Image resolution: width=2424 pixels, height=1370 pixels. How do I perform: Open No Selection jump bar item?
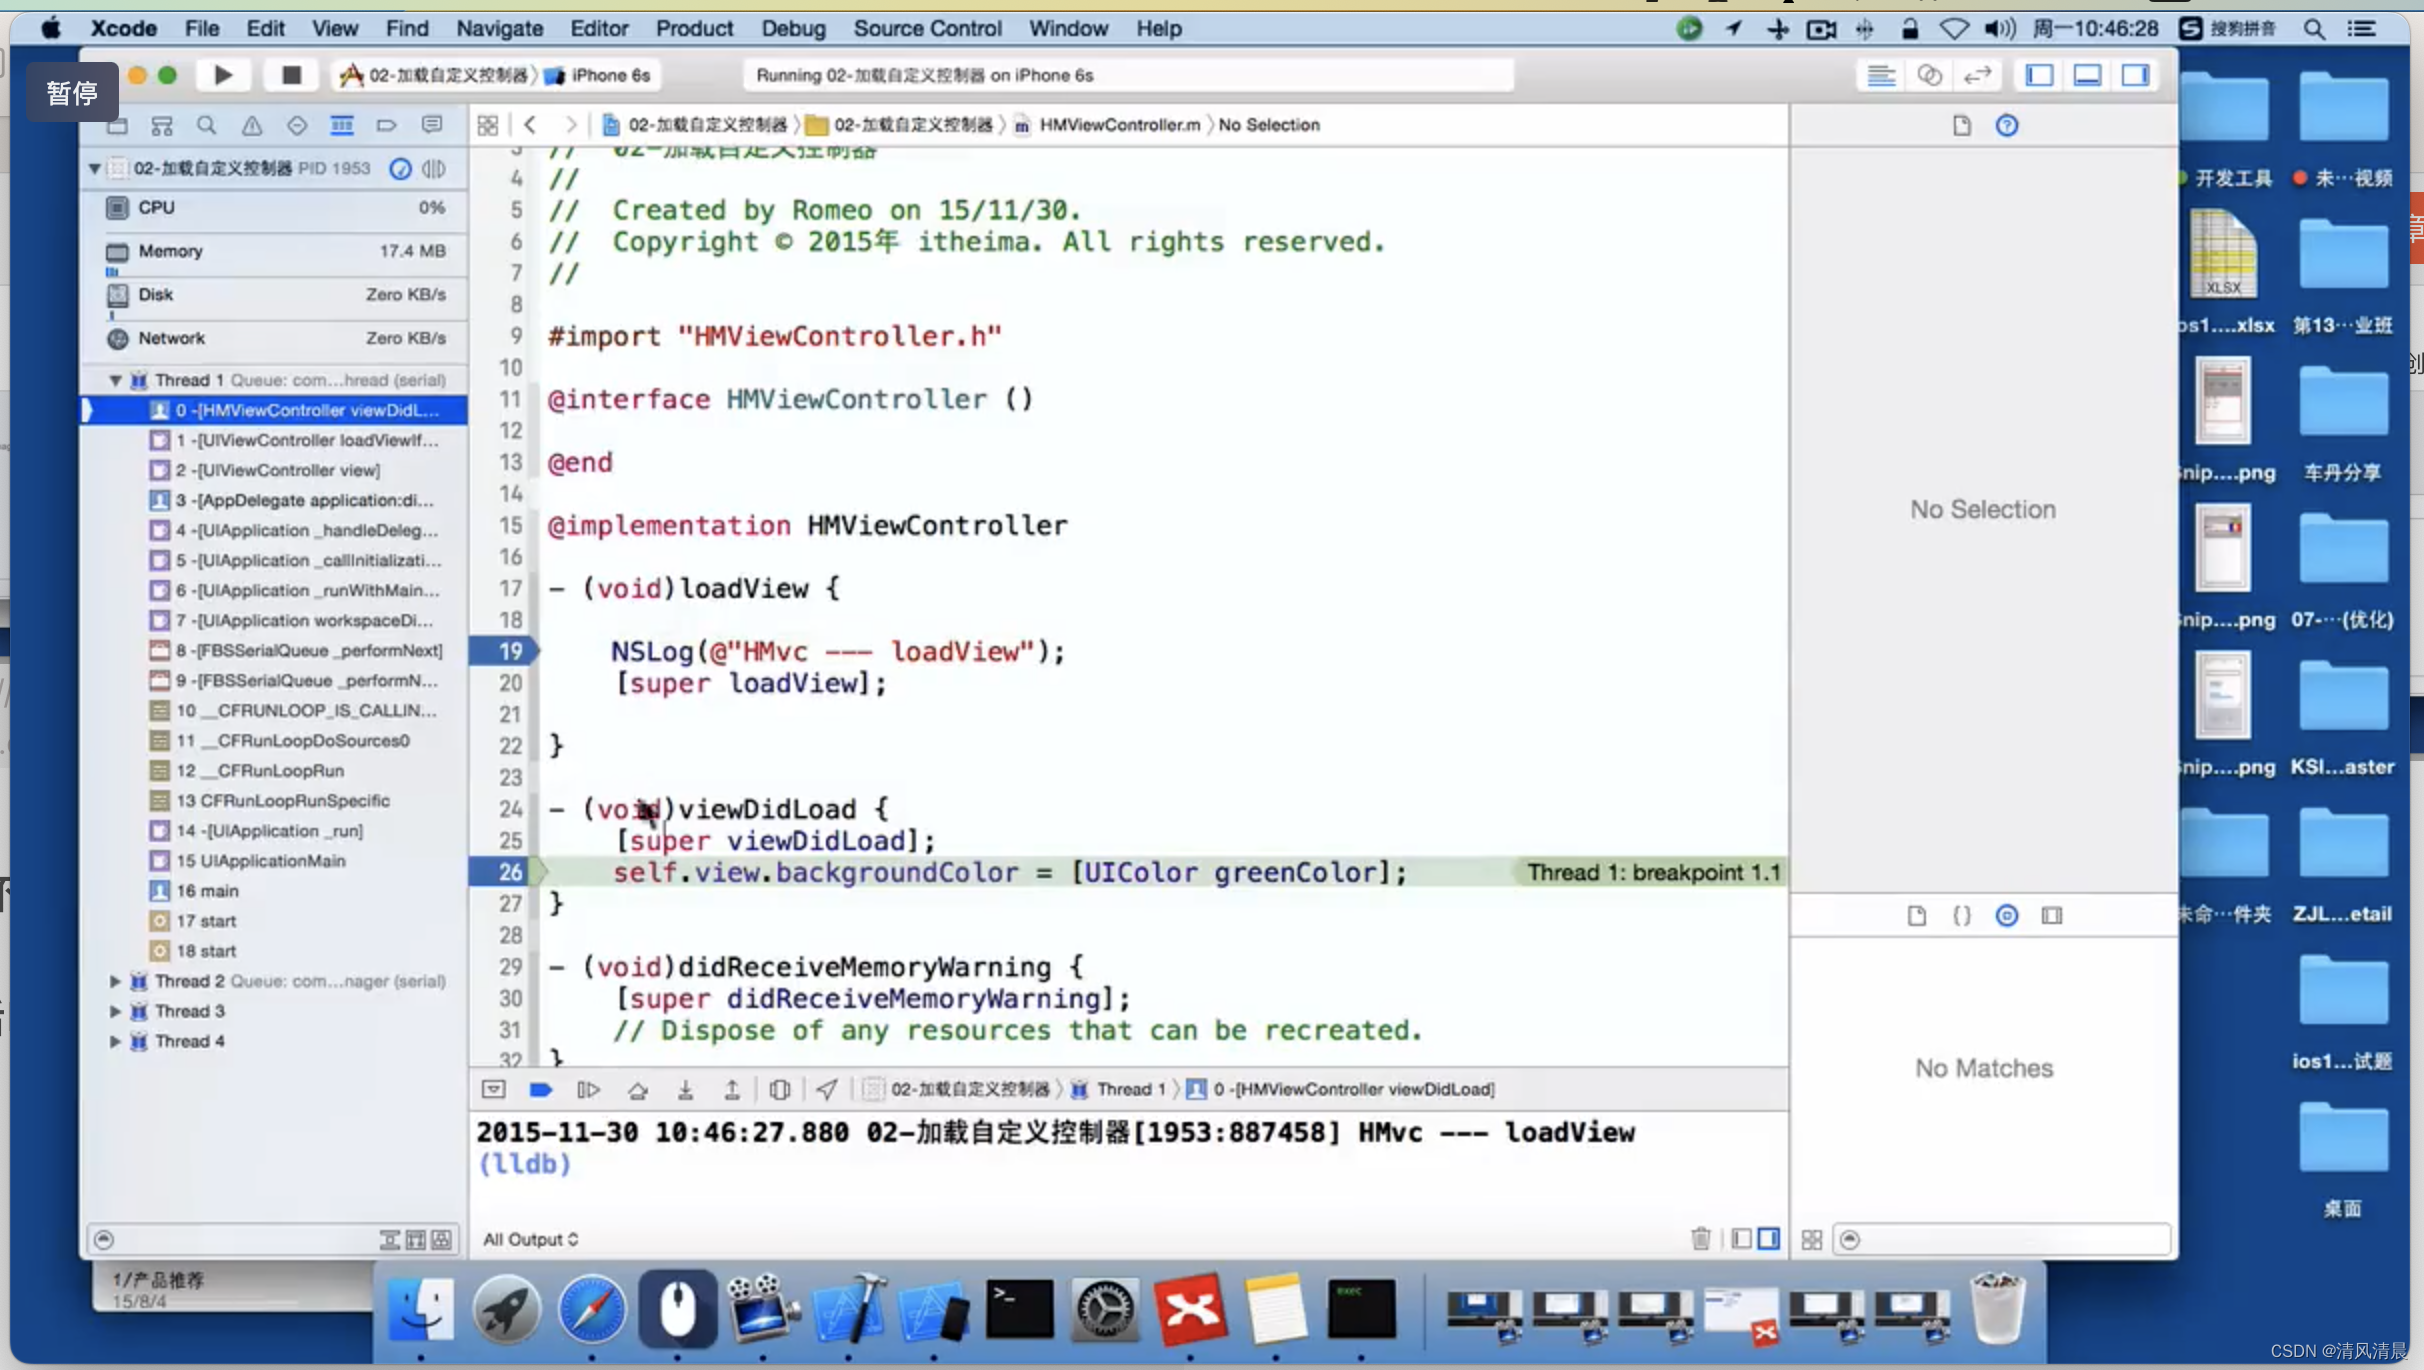pyautogui.click(x=1269, y=125)
